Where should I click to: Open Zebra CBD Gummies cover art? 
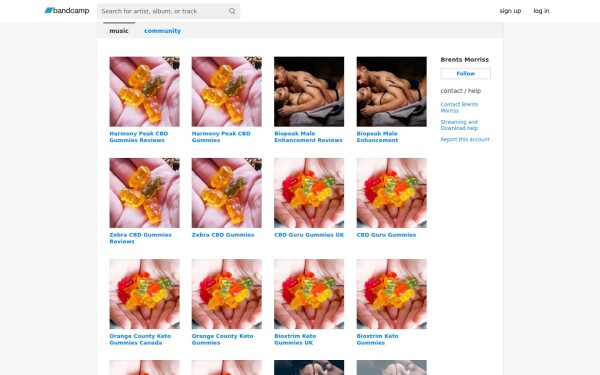[227, 193]
